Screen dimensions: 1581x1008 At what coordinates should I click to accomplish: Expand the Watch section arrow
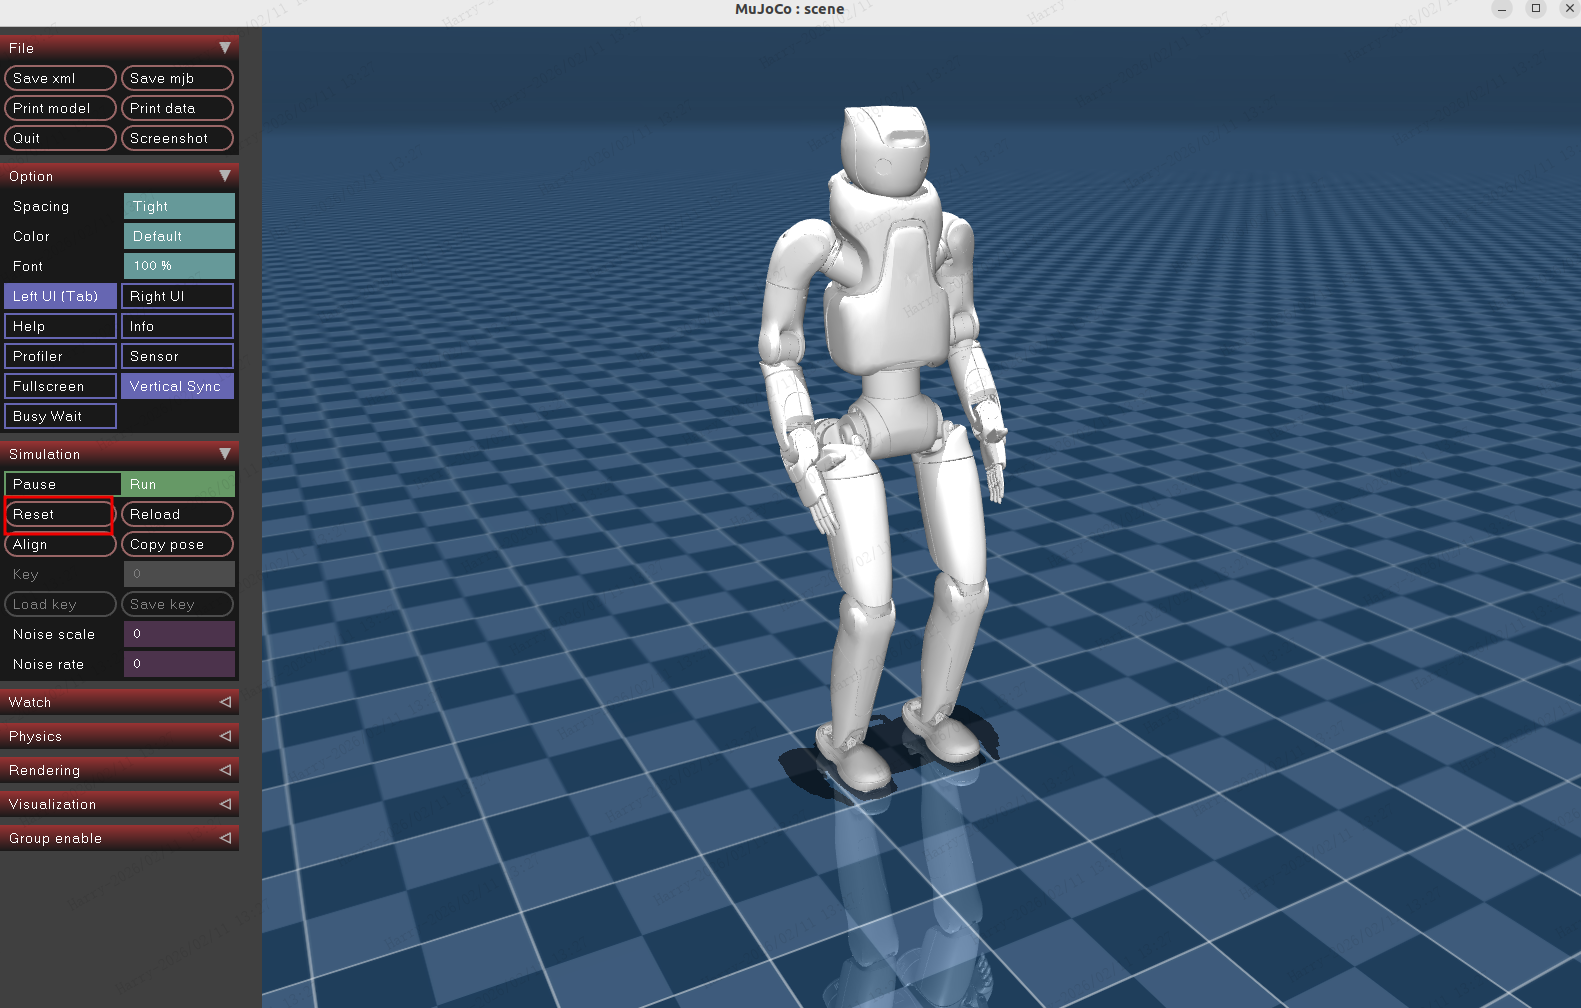tap(224, 702)
